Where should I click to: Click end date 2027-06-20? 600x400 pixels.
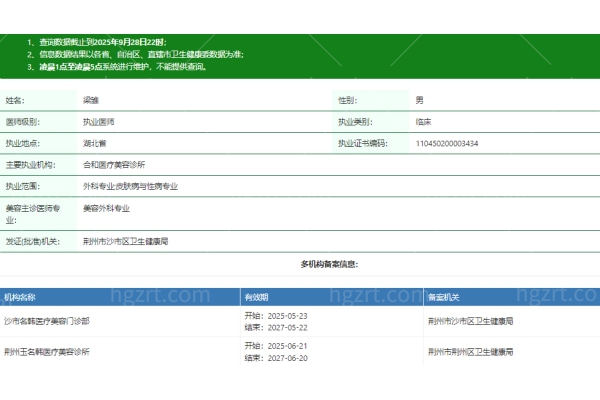click(x=287, y=358)
